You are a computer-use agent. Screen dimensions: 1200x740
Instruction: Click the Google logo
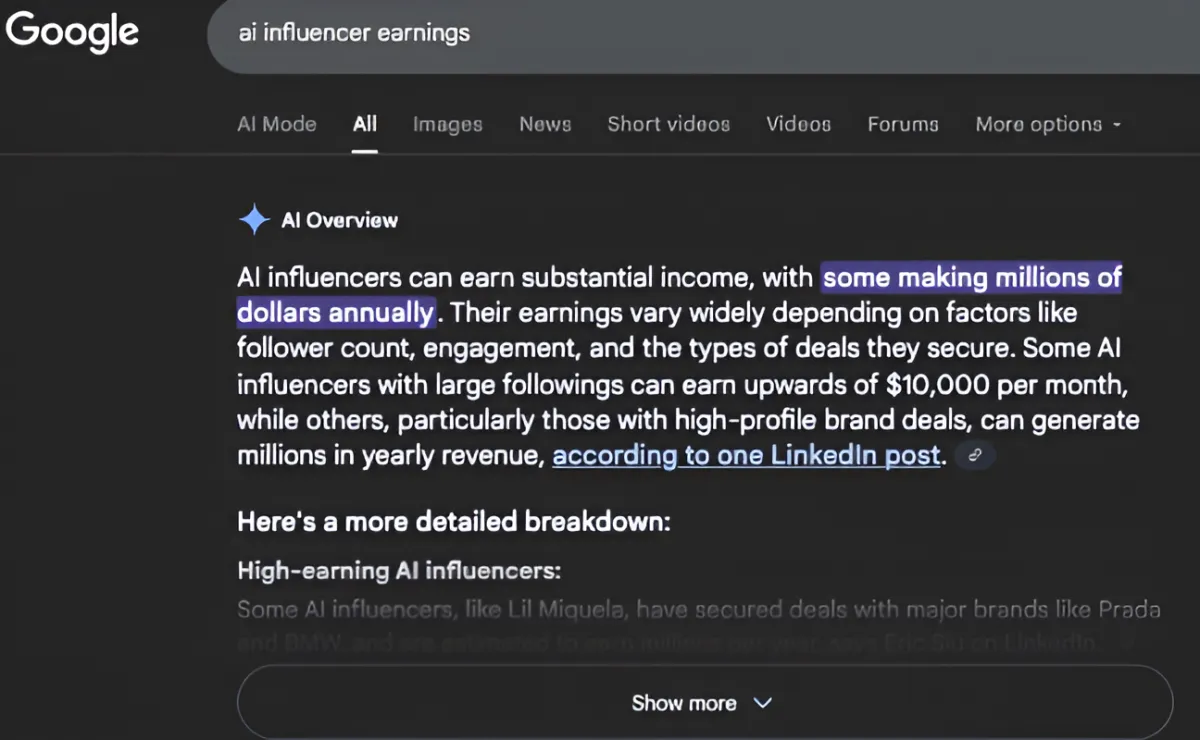pyautogui.click(x=72, y=31)
